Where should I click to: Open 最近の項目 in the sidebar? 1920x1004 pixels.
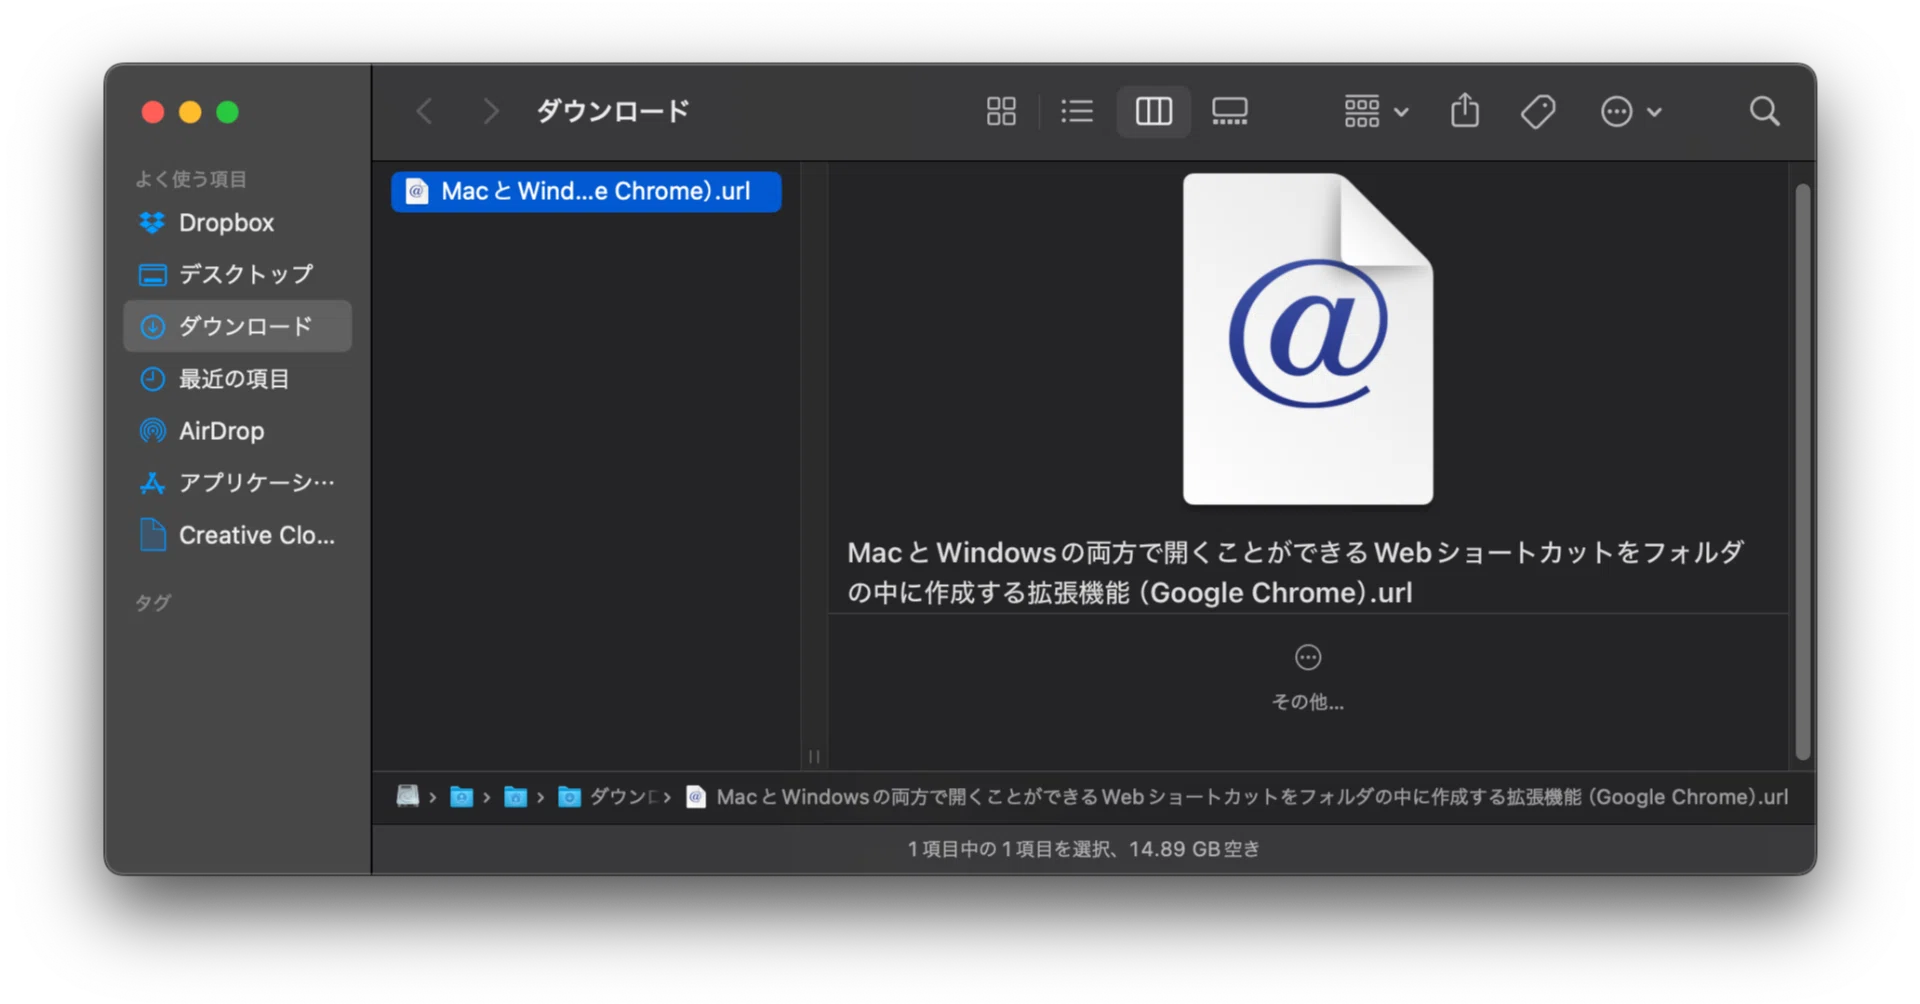pos(237,378)
